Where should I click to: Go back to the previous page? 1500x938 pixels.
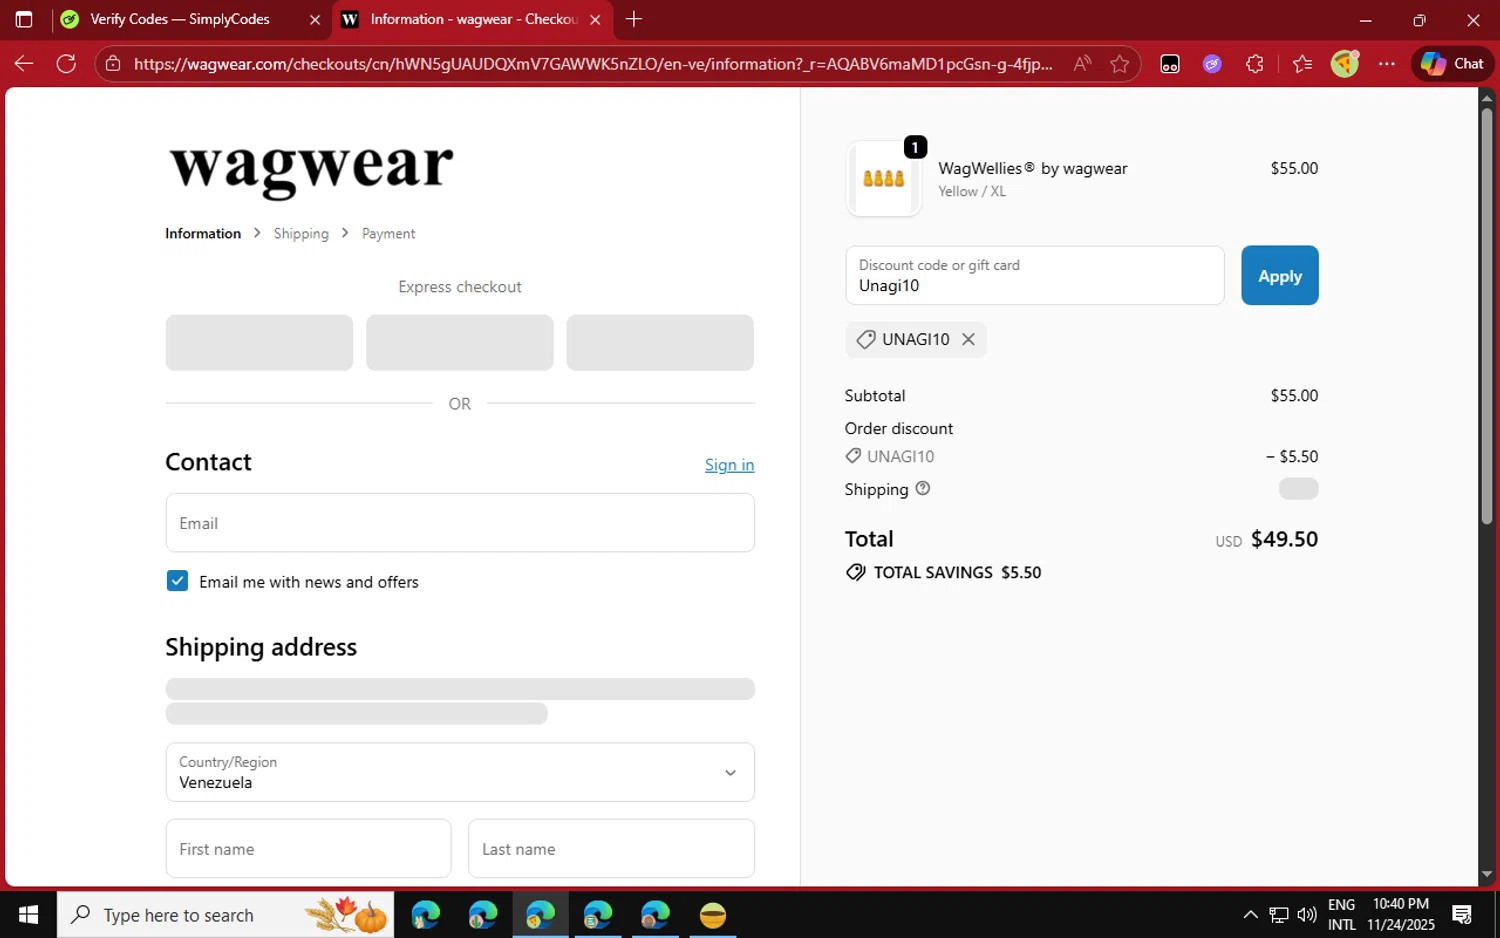(24, 64)
